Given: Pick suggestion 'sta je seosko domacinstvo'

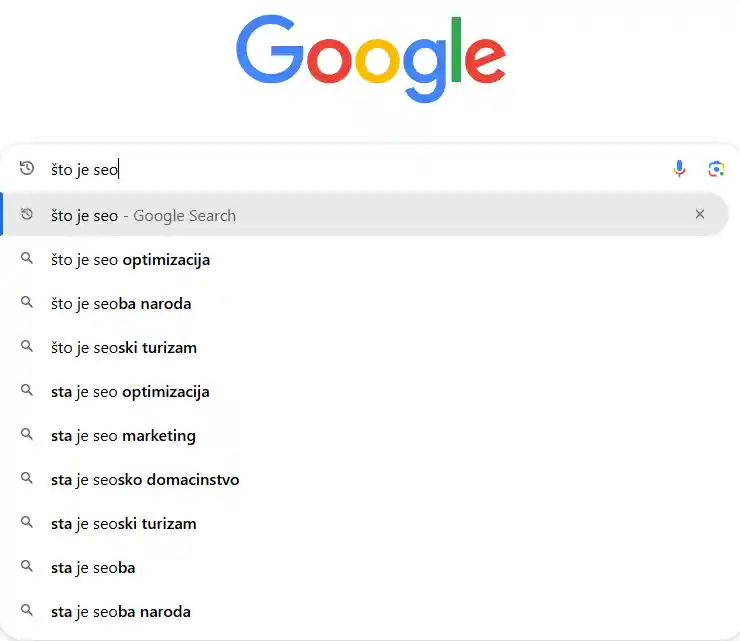Looking at the screenshot, I should 145,480.
